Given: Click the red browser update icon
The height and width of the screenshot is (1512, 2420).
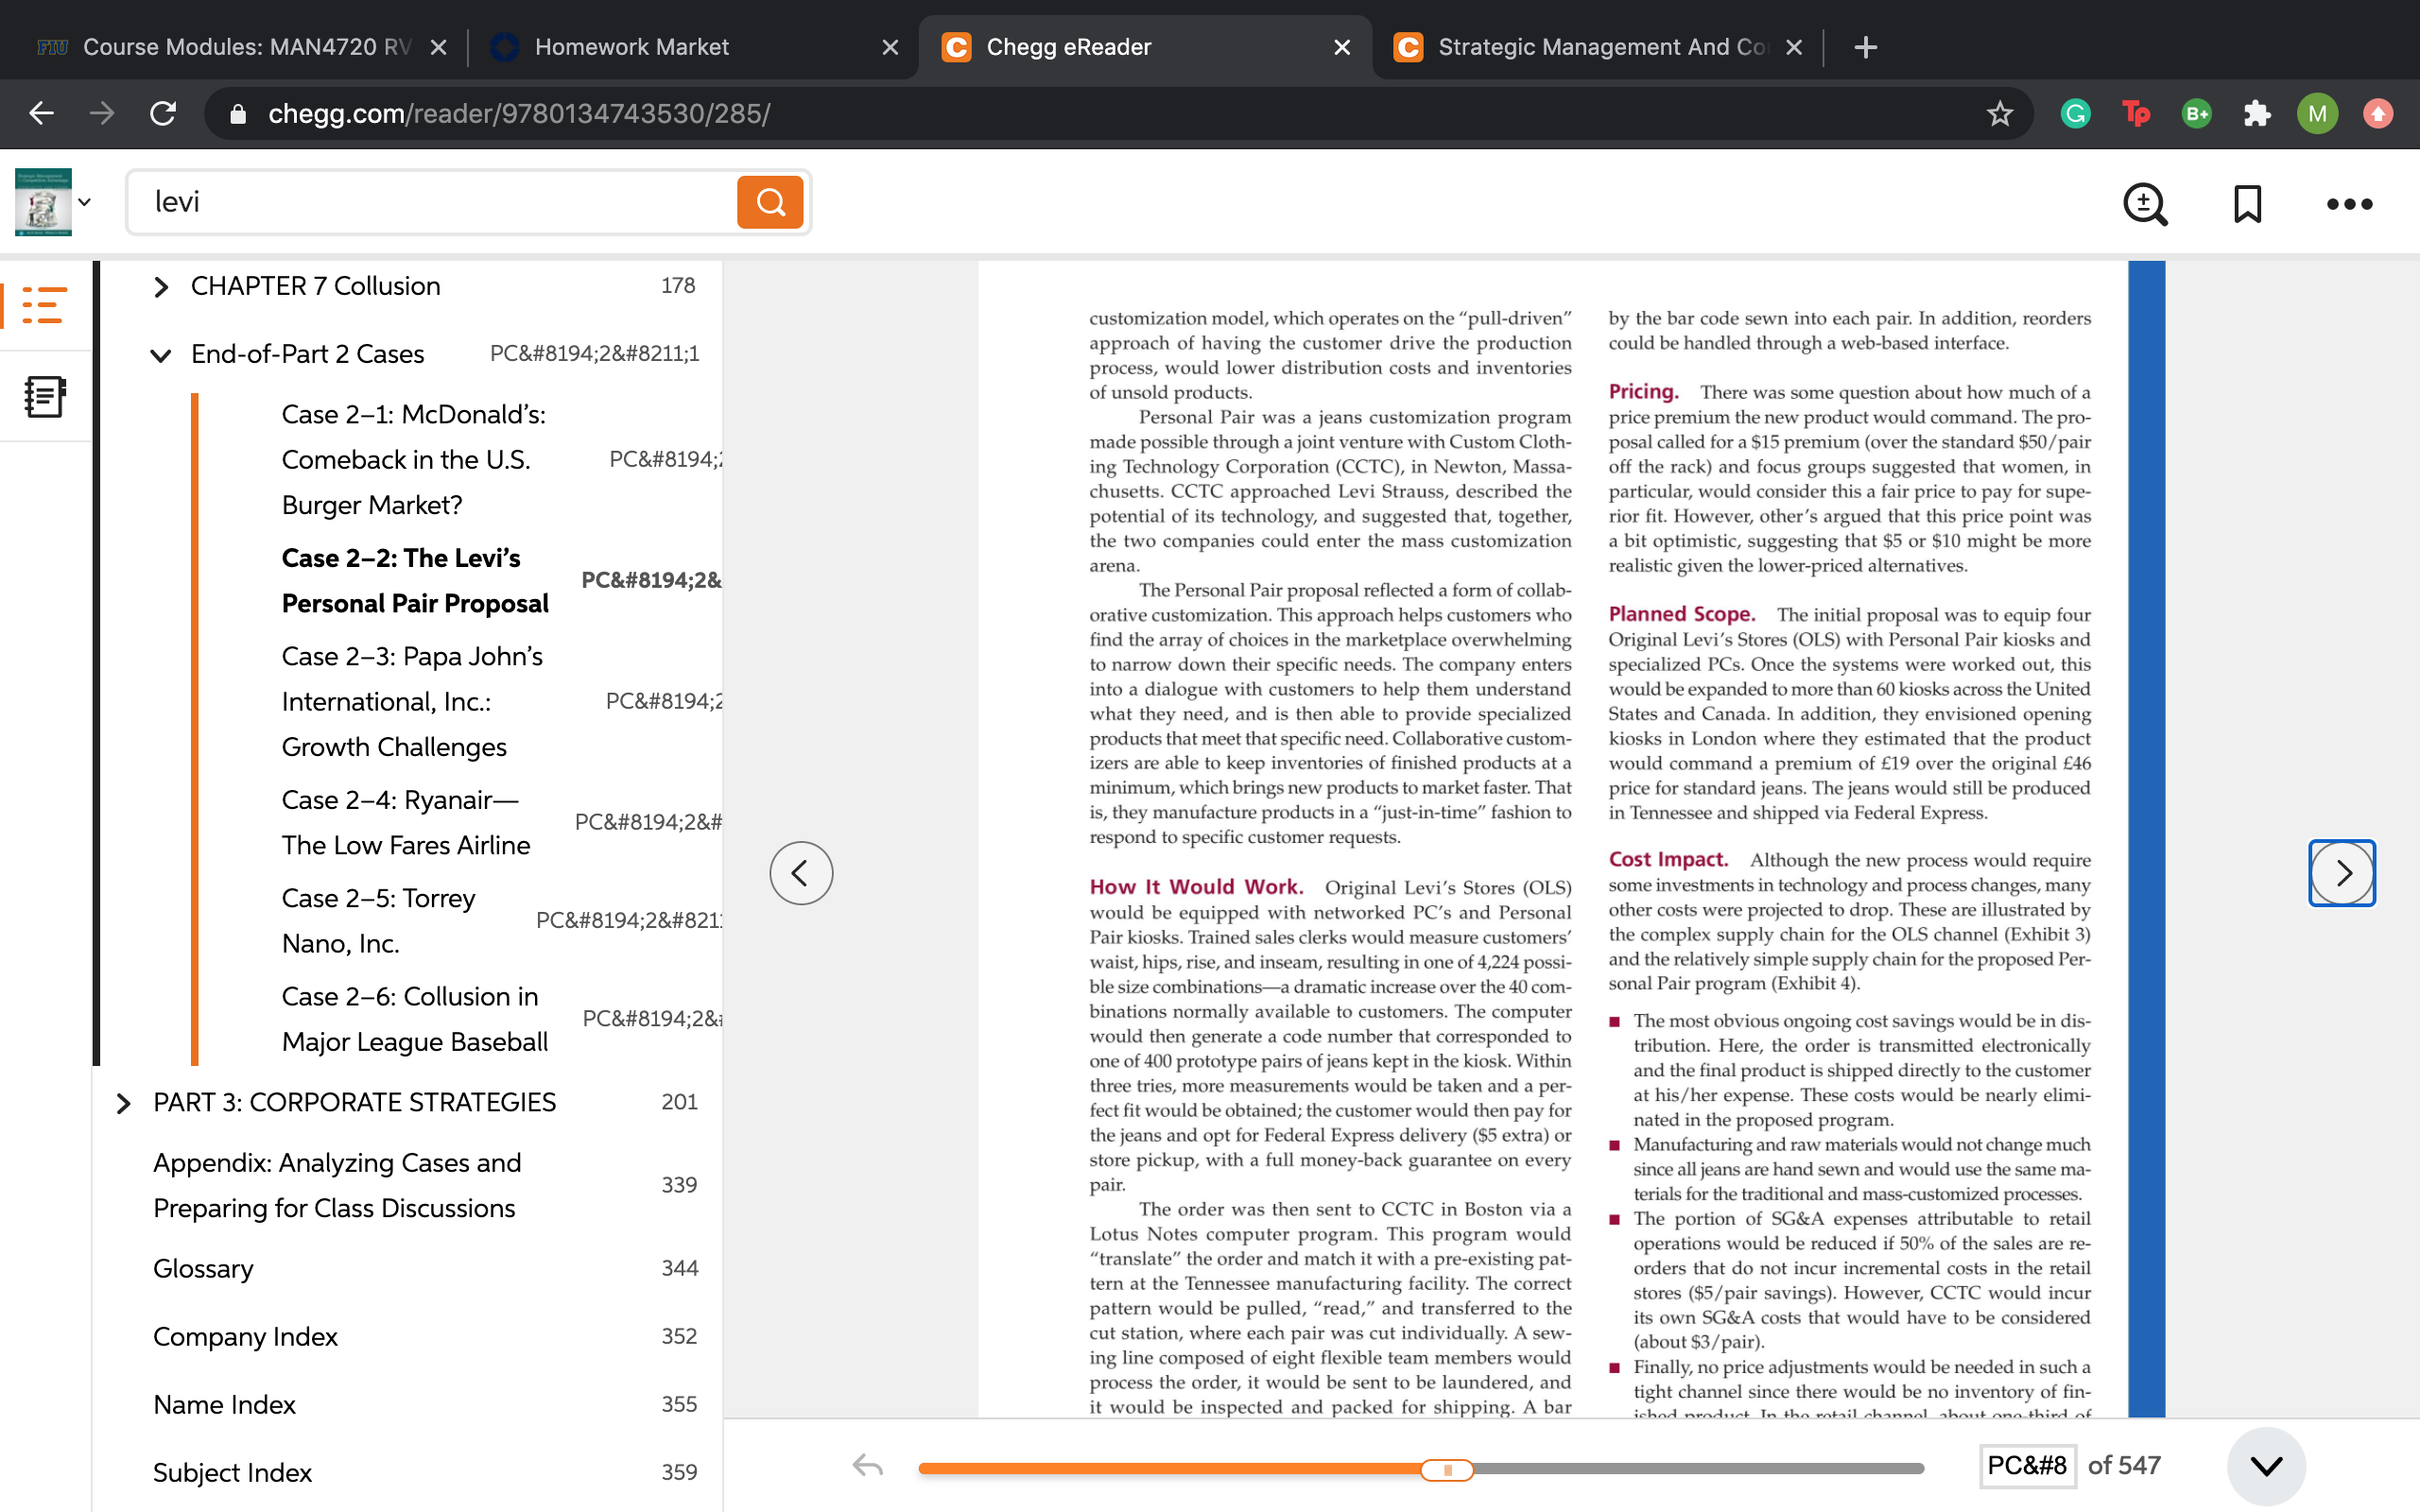Looking at the screenshot, I should click(2378, 113).
